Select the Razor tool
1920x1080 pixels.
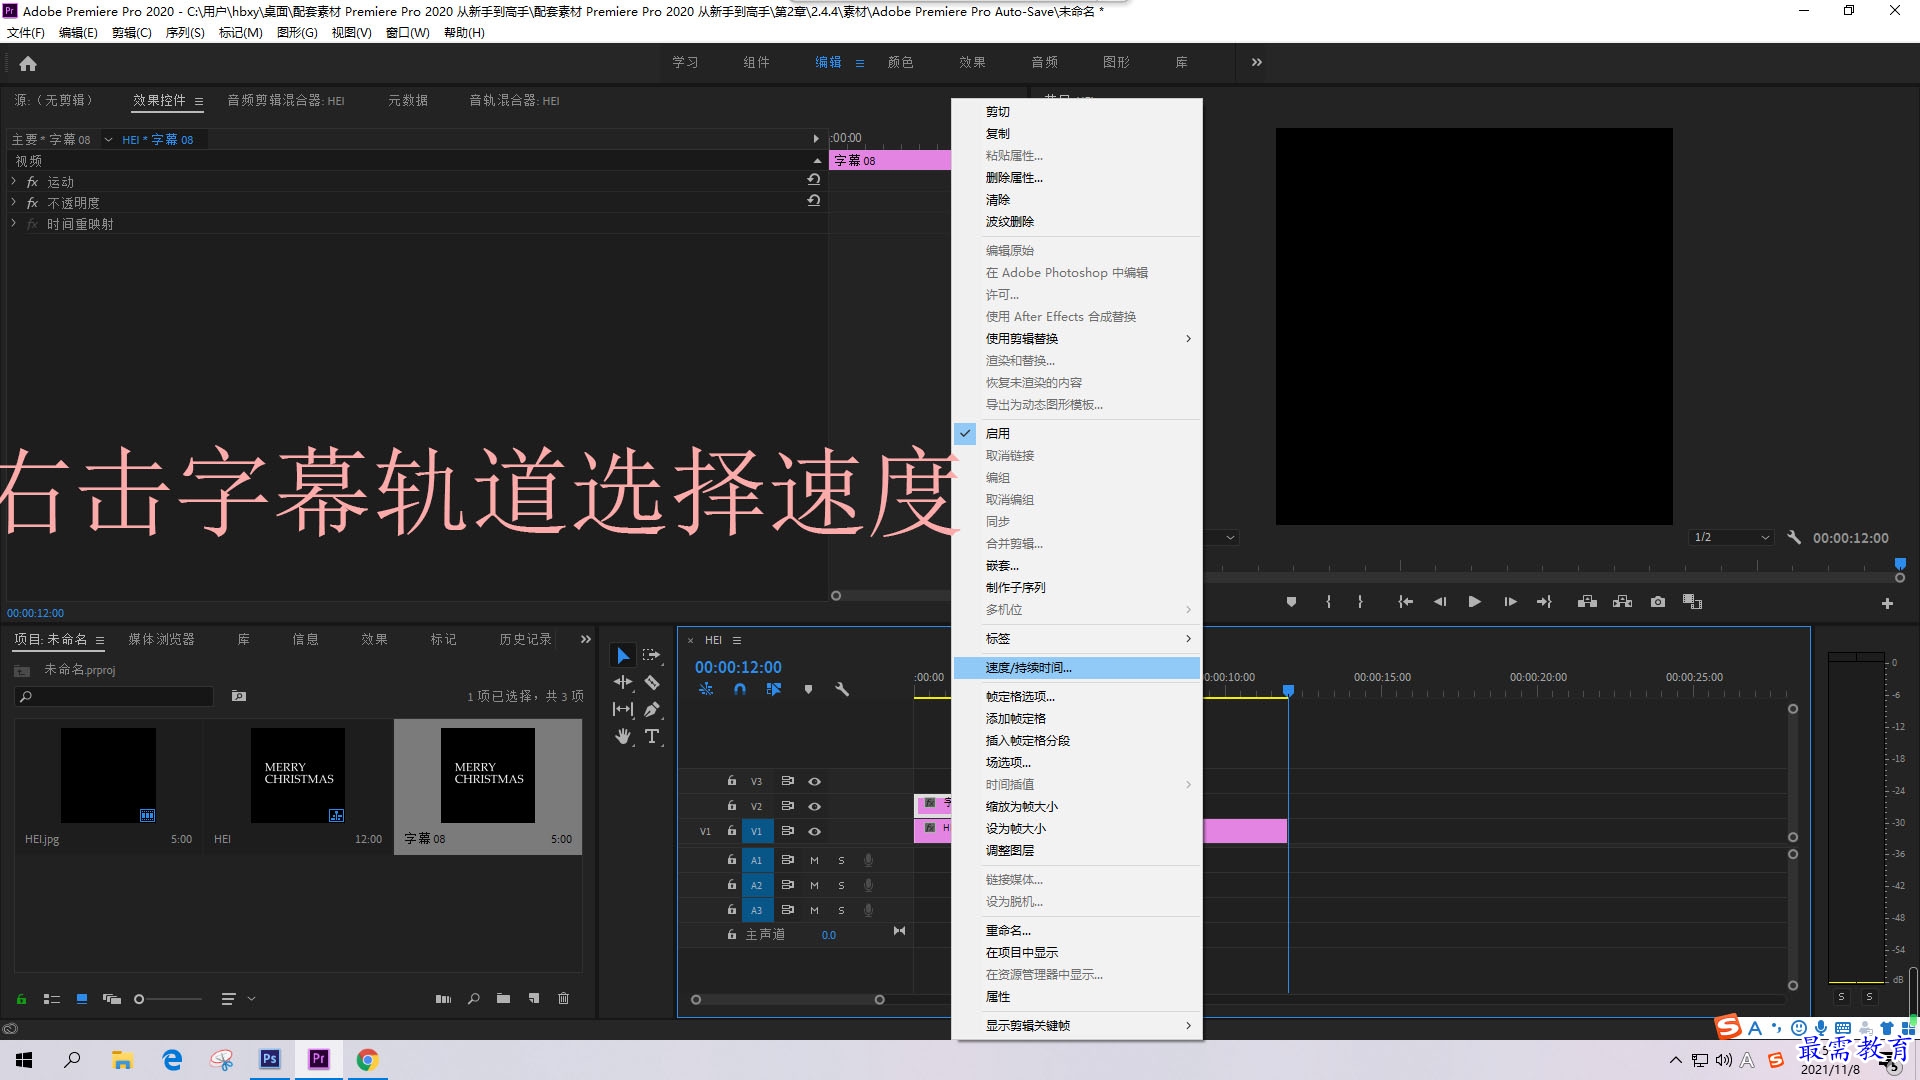coord(652,682)
